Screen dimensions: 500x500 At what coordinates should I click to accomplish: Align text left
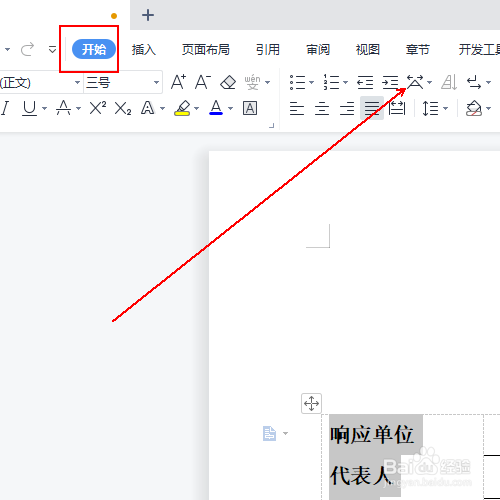(x=297, y=108)
